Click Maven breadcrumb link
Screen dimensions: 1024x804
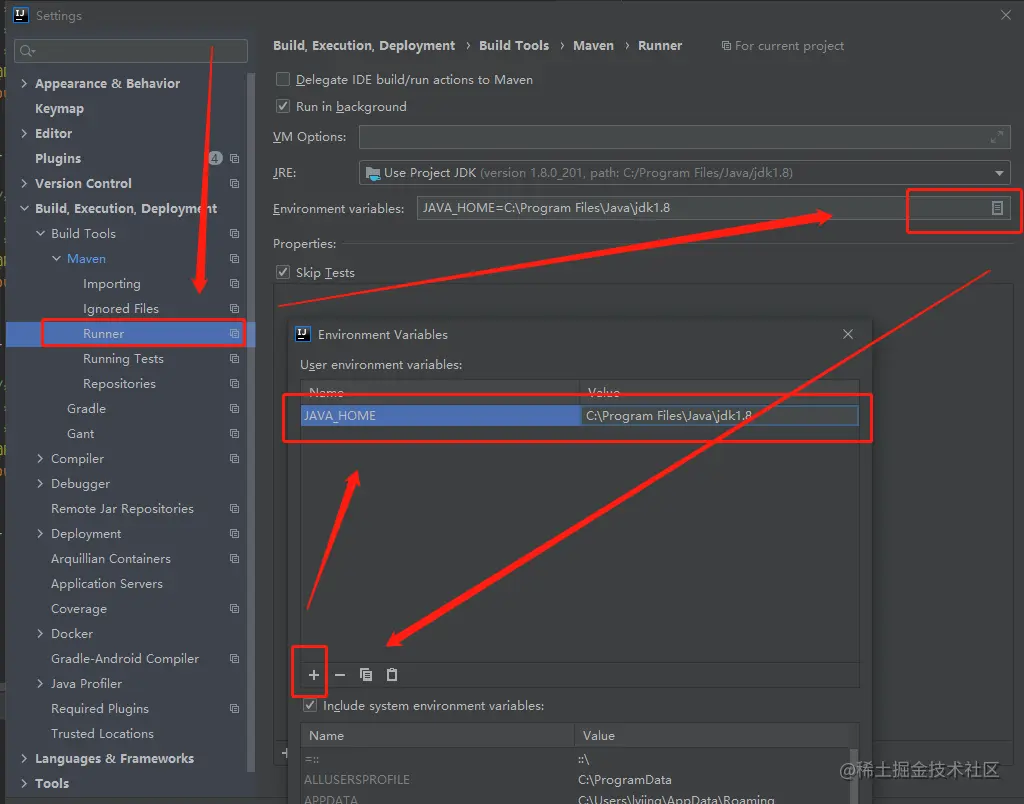click(x=594, y=45)
